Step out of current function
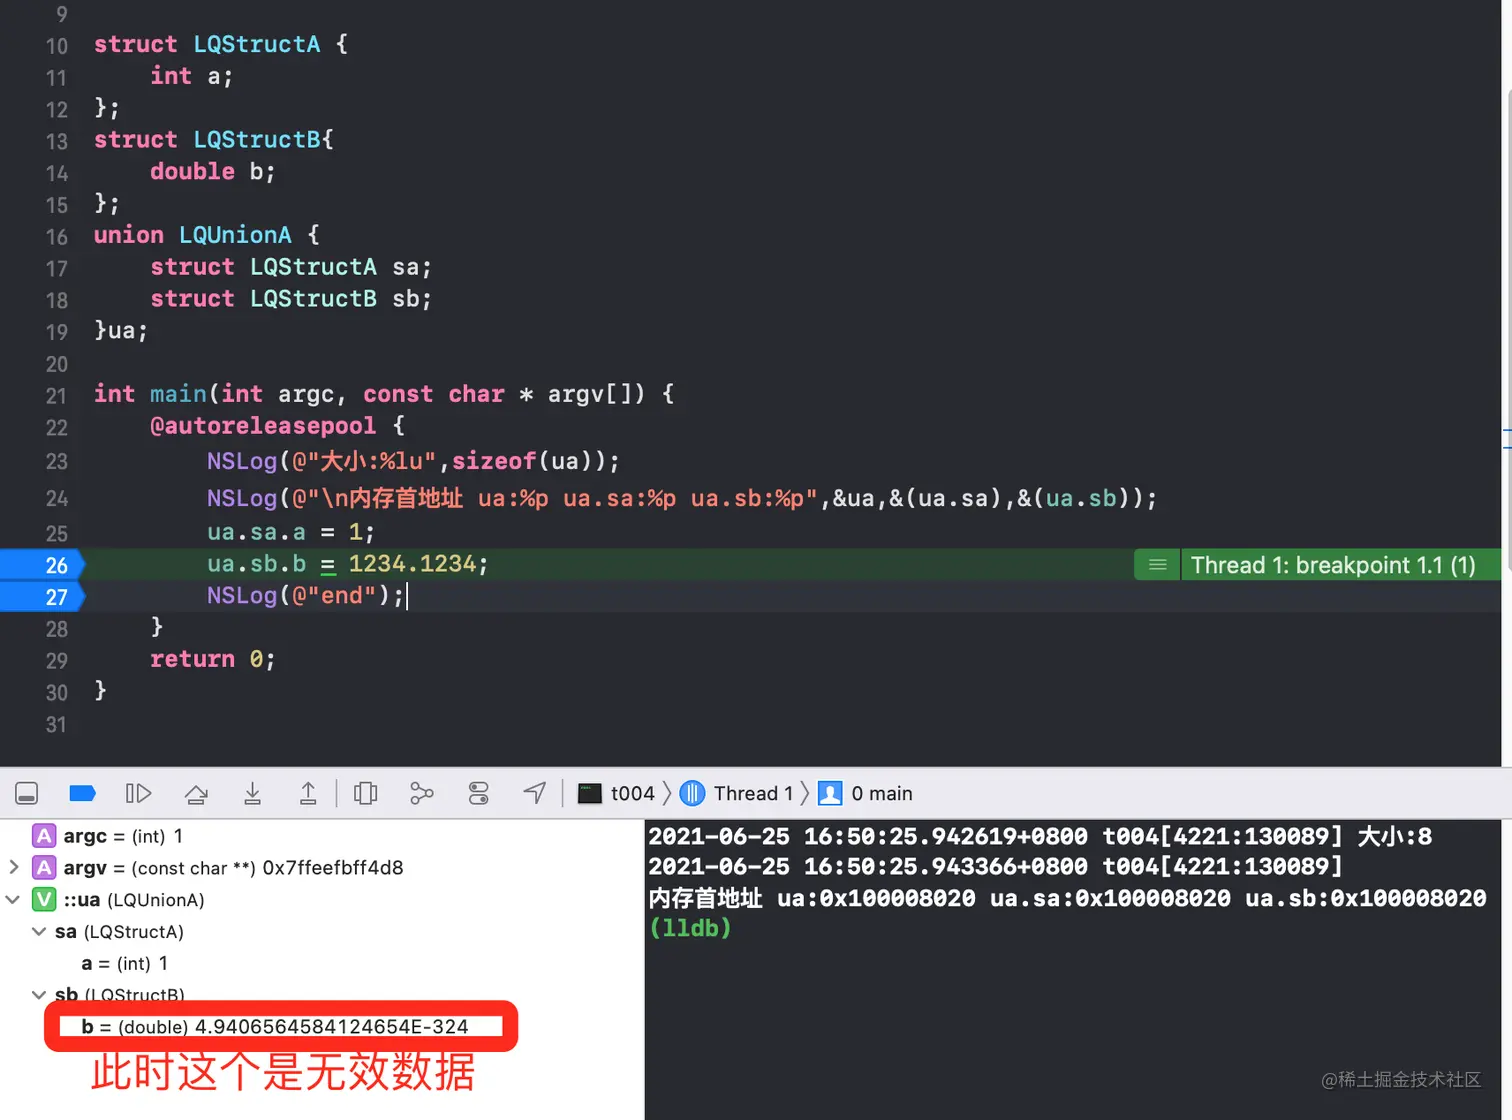The image size is (1512, 1120). (308, 793)
